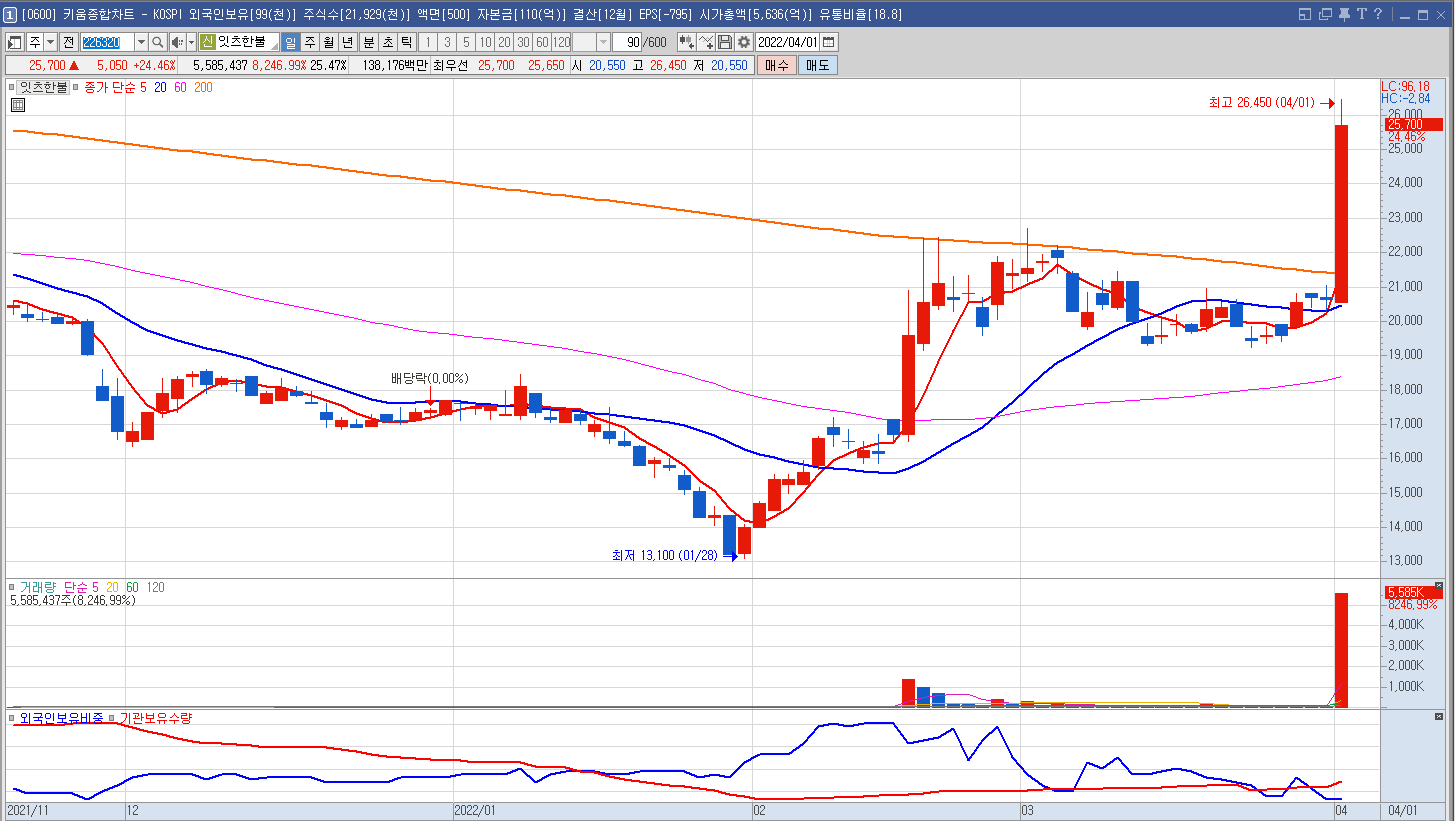1455x821 pixels.
Task: Click the 외국인보유비중 indicator label
Action: 61,717
